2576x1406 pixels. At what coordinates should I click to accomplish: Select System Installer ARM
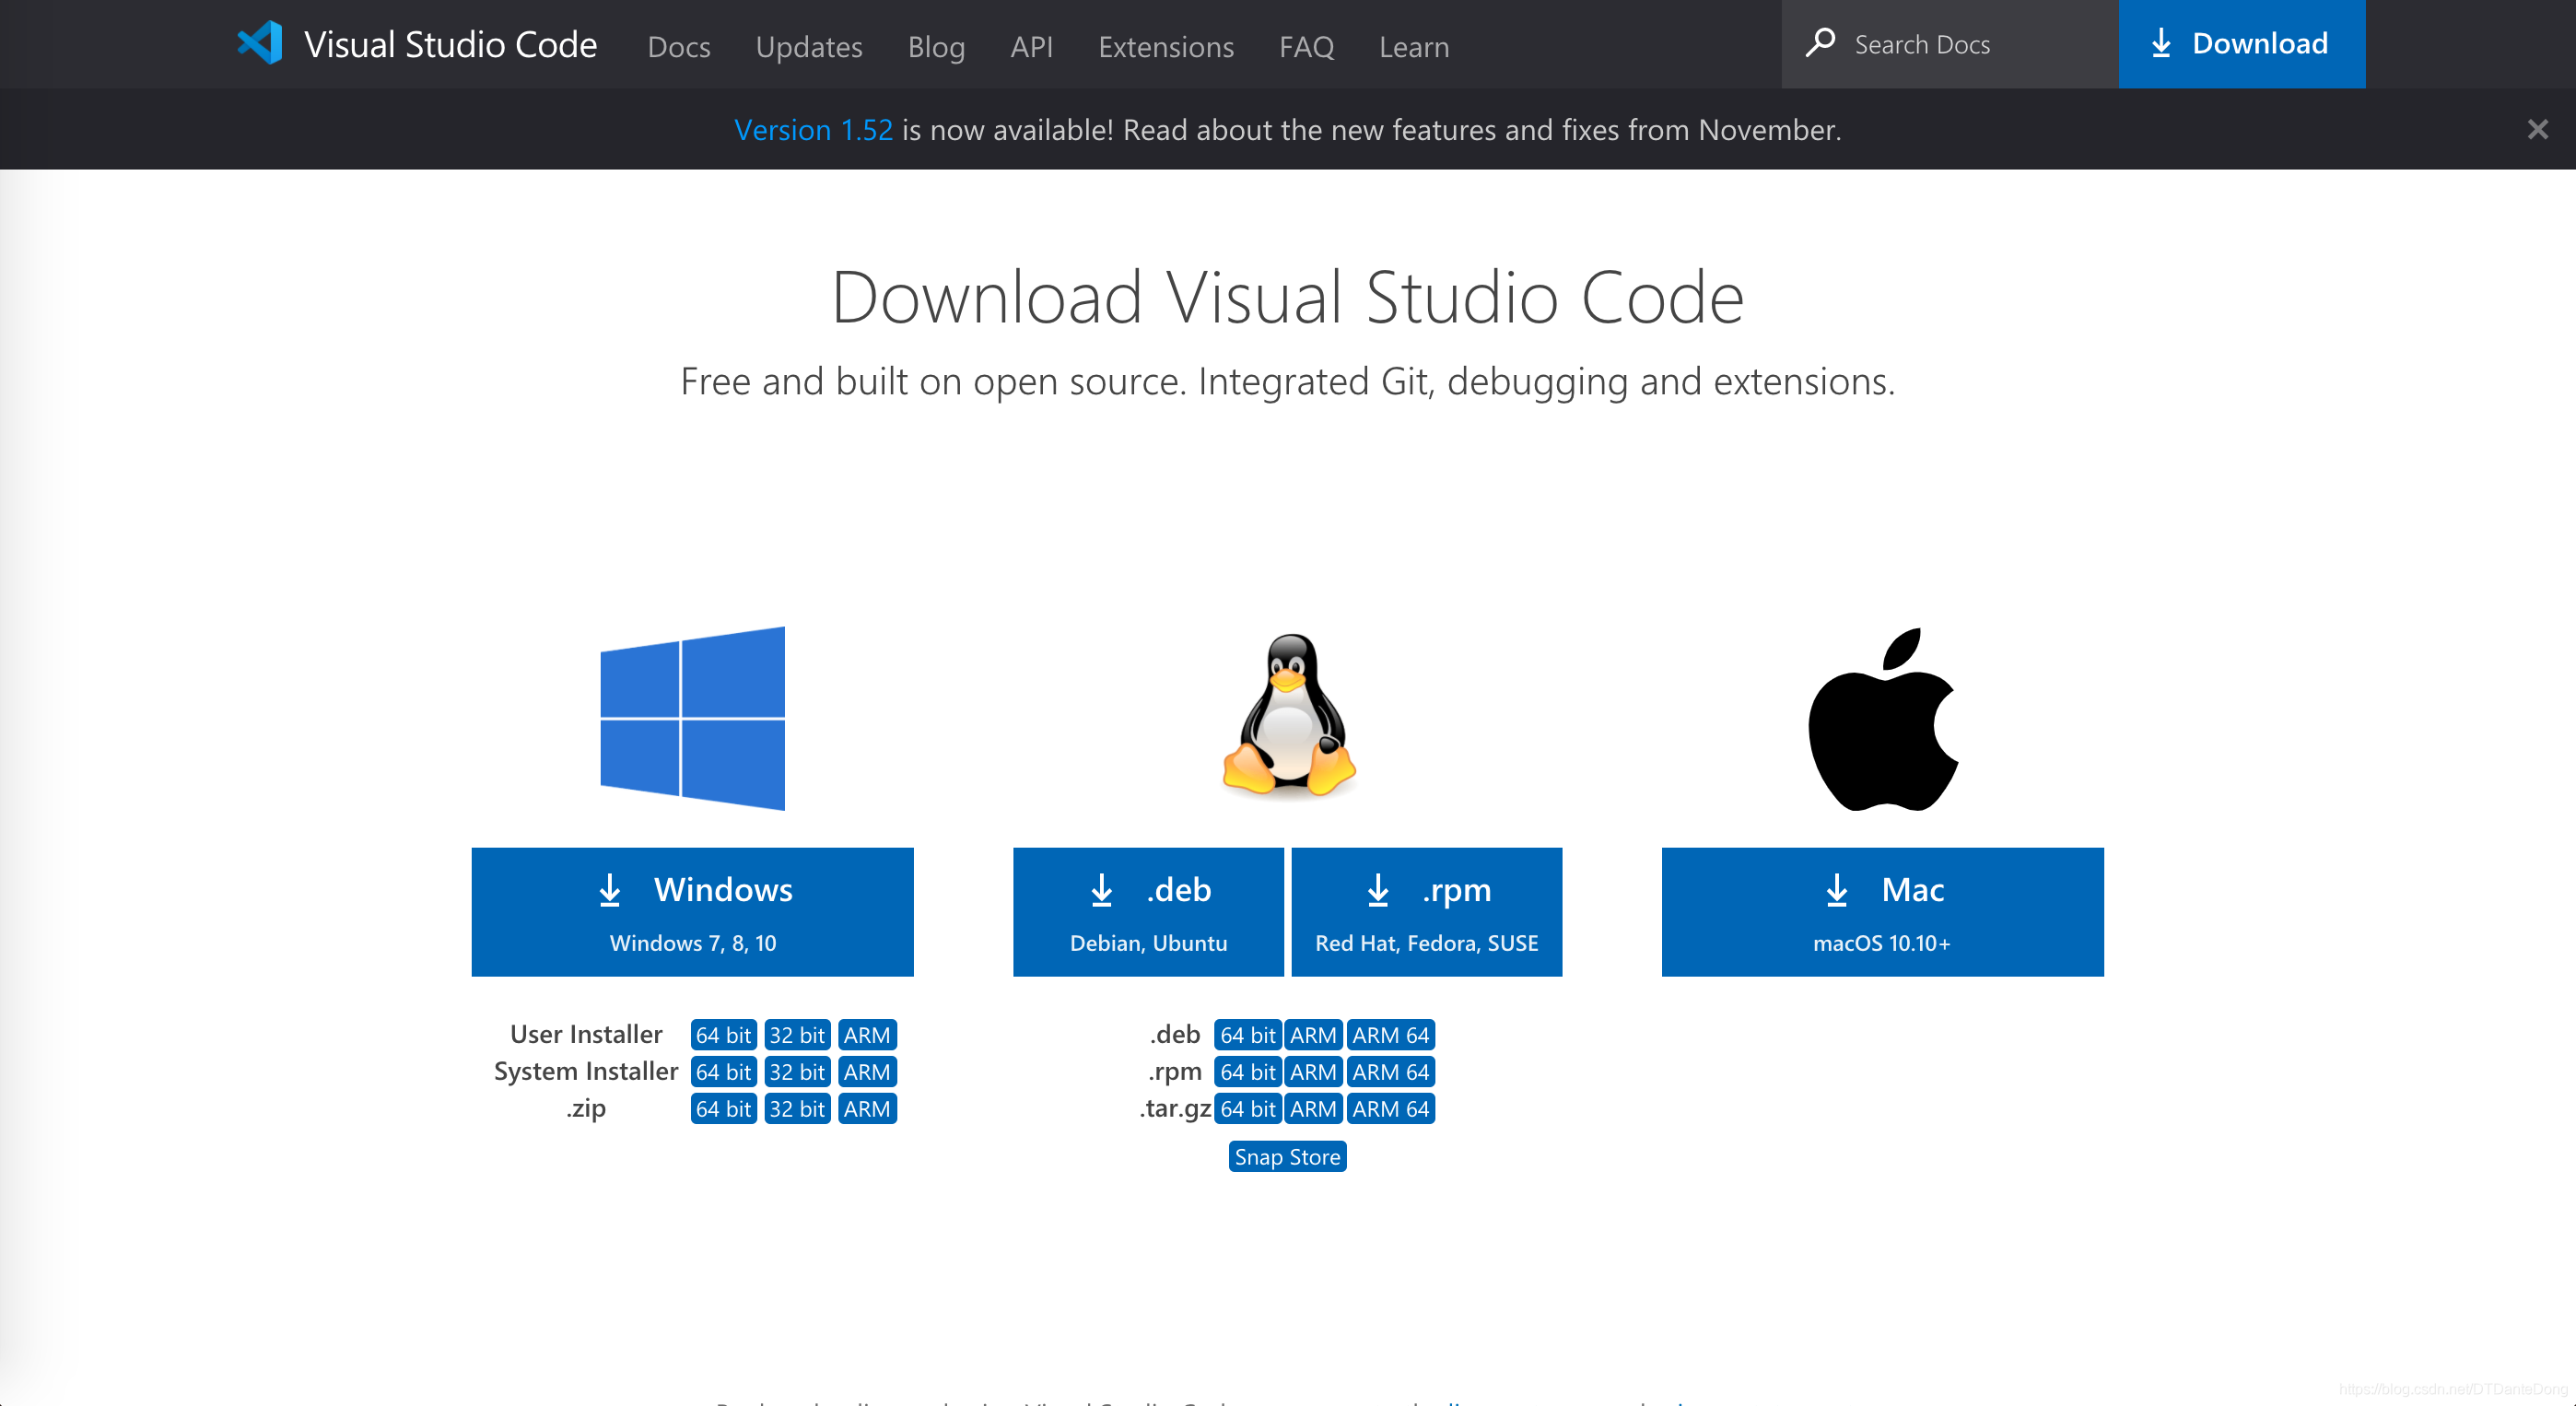pyautogui.click(x=867, y=1072)
